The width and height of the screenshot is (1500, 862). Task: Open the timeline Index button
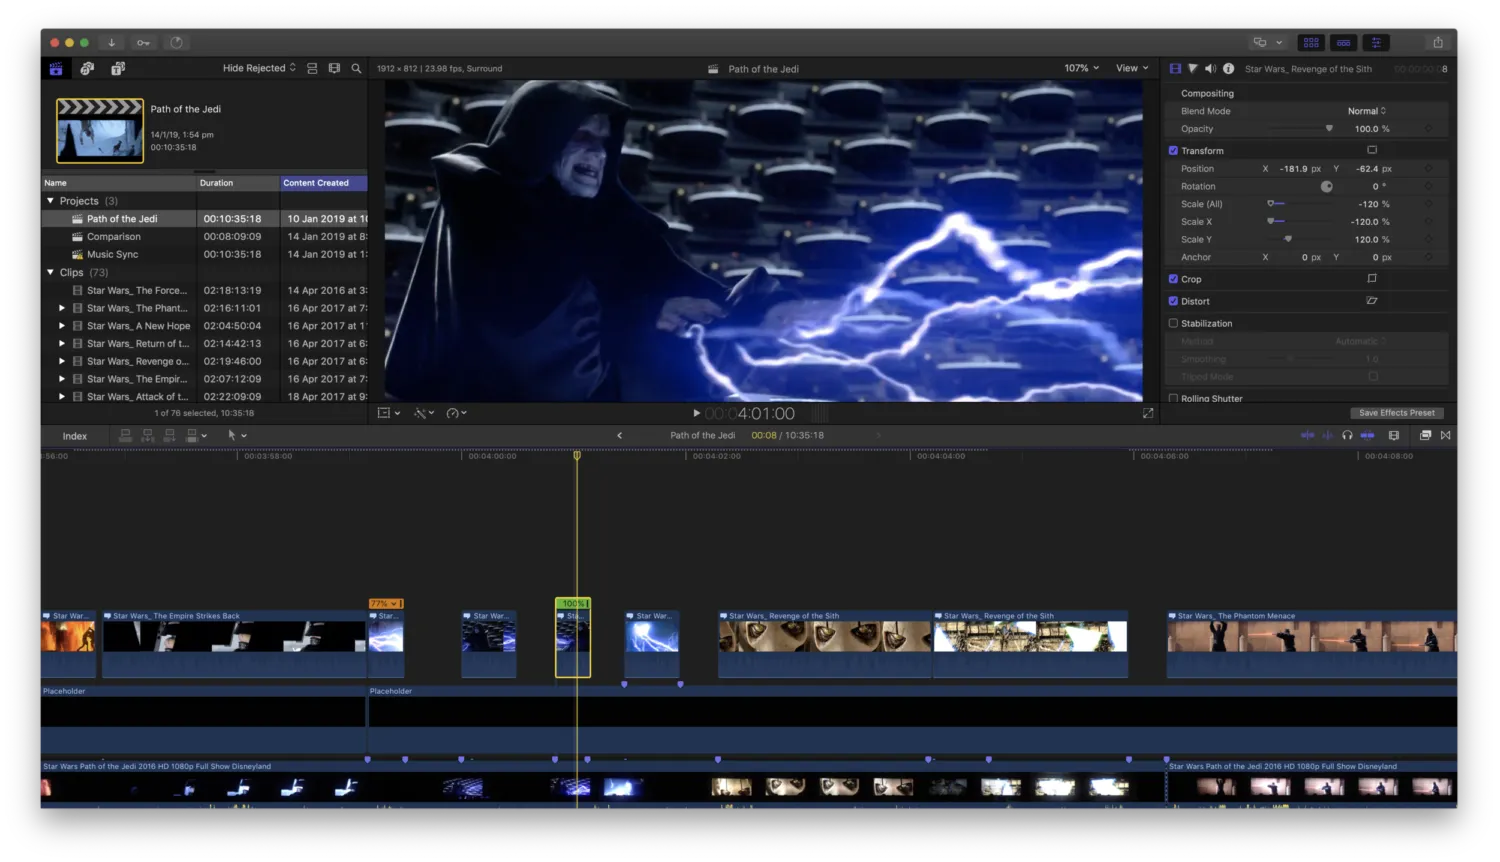click(75, 436)
